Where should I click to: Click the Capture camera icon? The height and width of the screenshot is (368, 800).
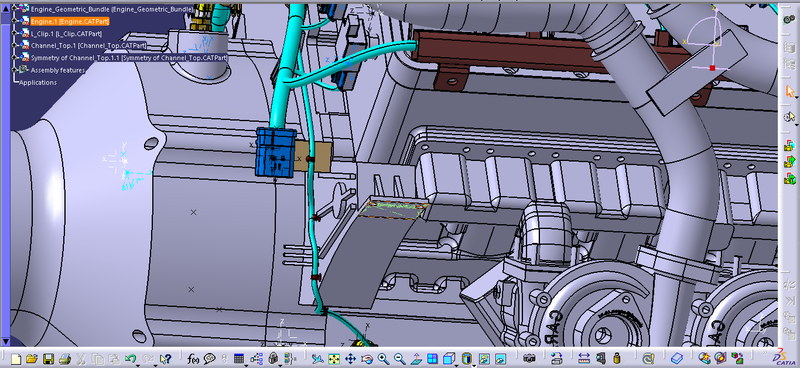point(530,359)
